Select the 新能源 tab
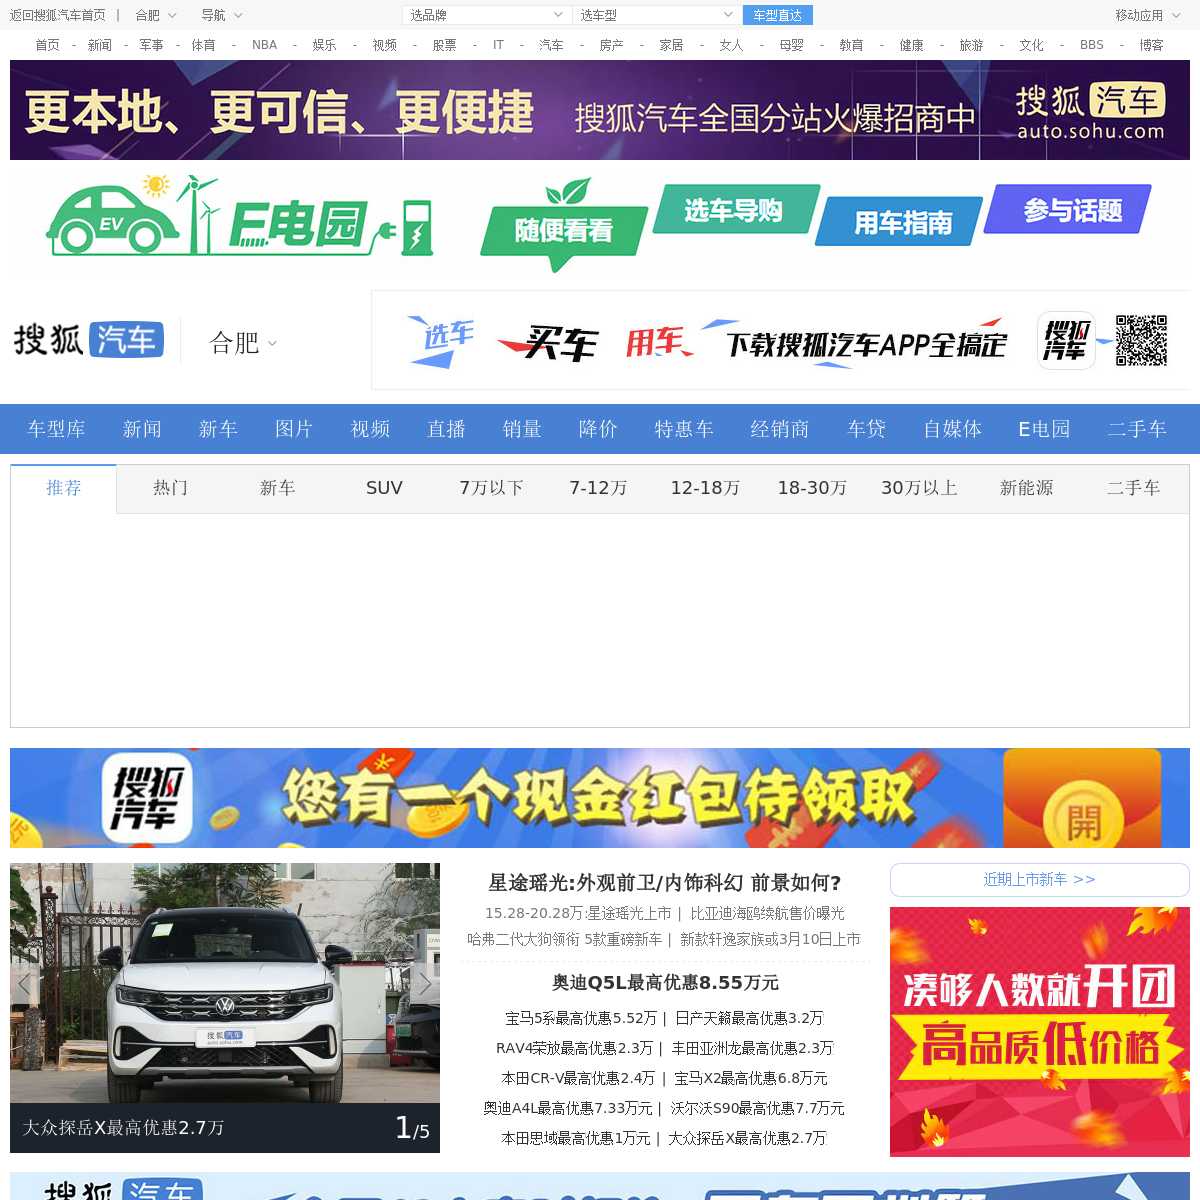The image size is (1200, 1200). (x=1026, y=488)
